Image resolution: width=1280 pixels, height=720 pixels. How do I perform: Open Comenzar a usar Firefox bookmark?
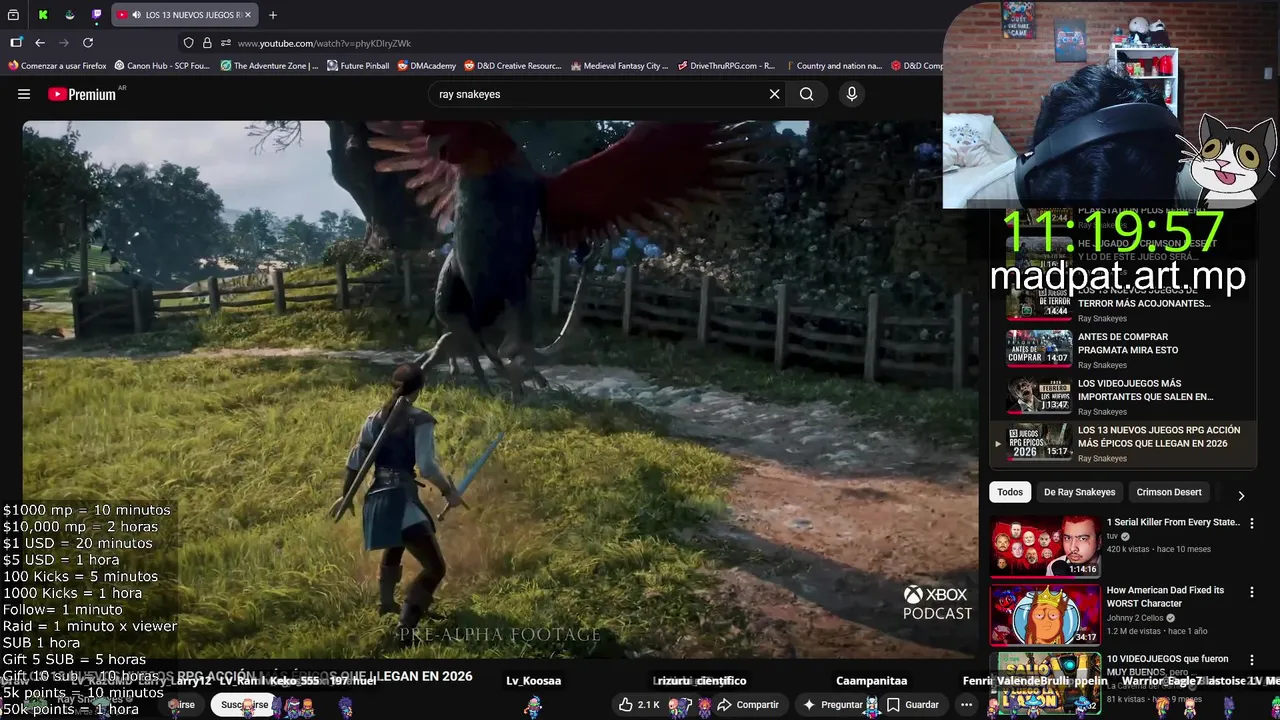point(57,66)
